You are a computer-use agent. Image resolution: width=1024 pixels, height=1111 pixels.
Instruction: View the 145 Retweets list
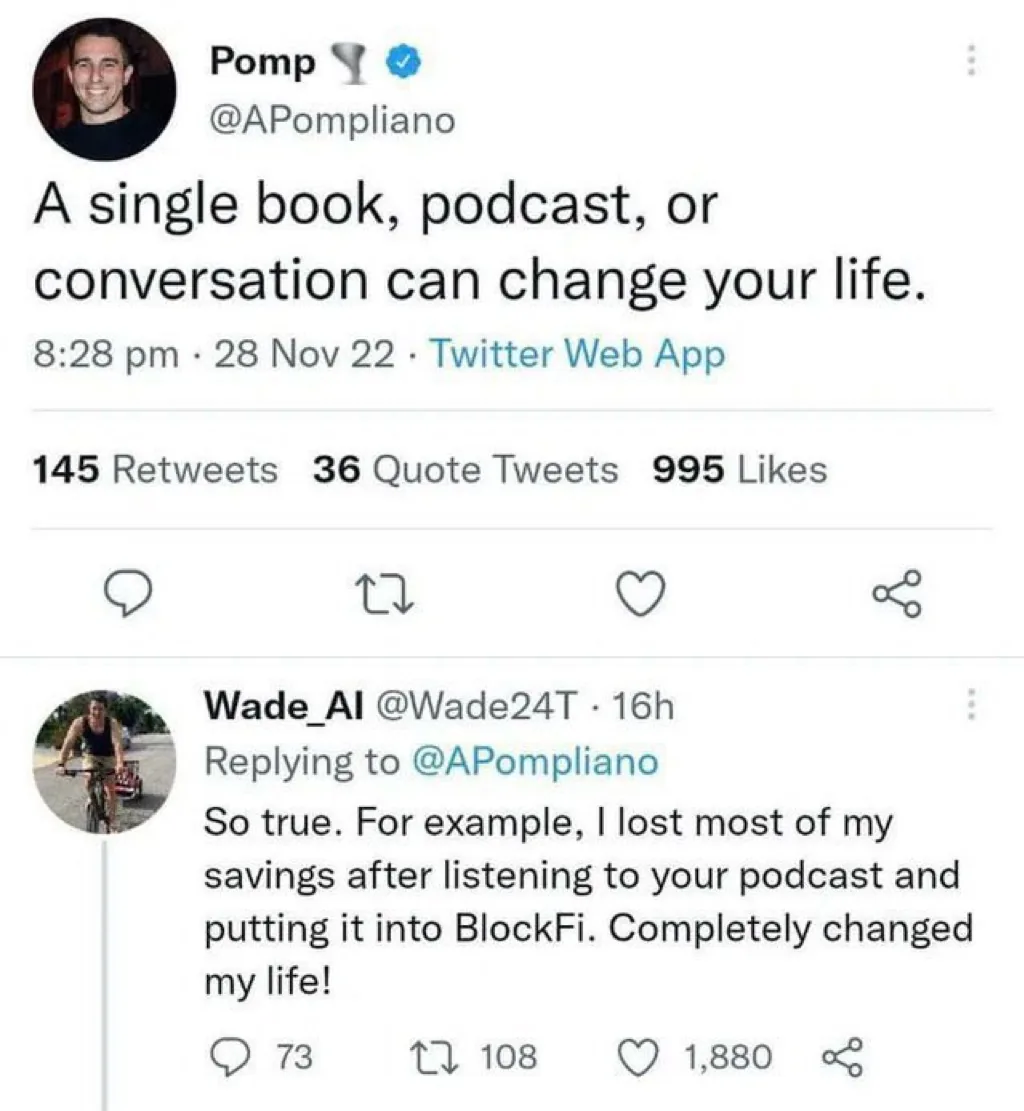tap(156, 469)
